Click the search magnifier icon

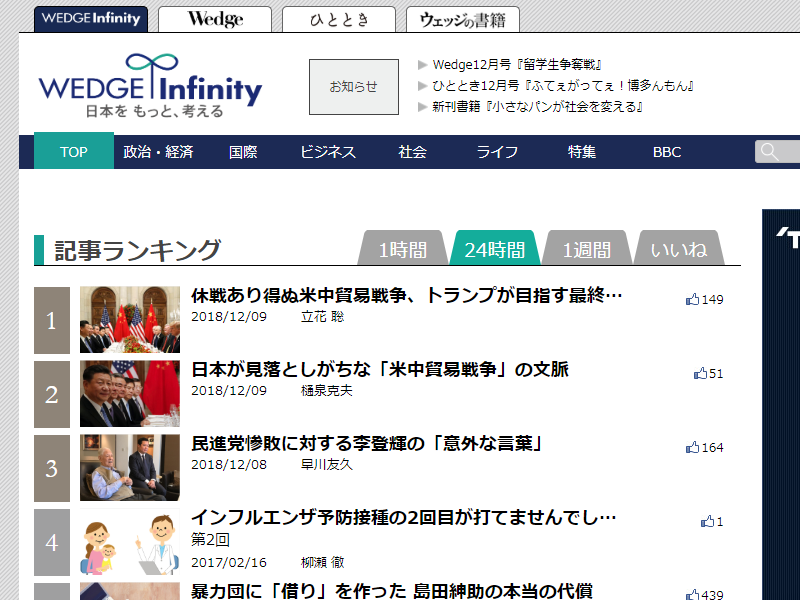(x=769, y=152)
